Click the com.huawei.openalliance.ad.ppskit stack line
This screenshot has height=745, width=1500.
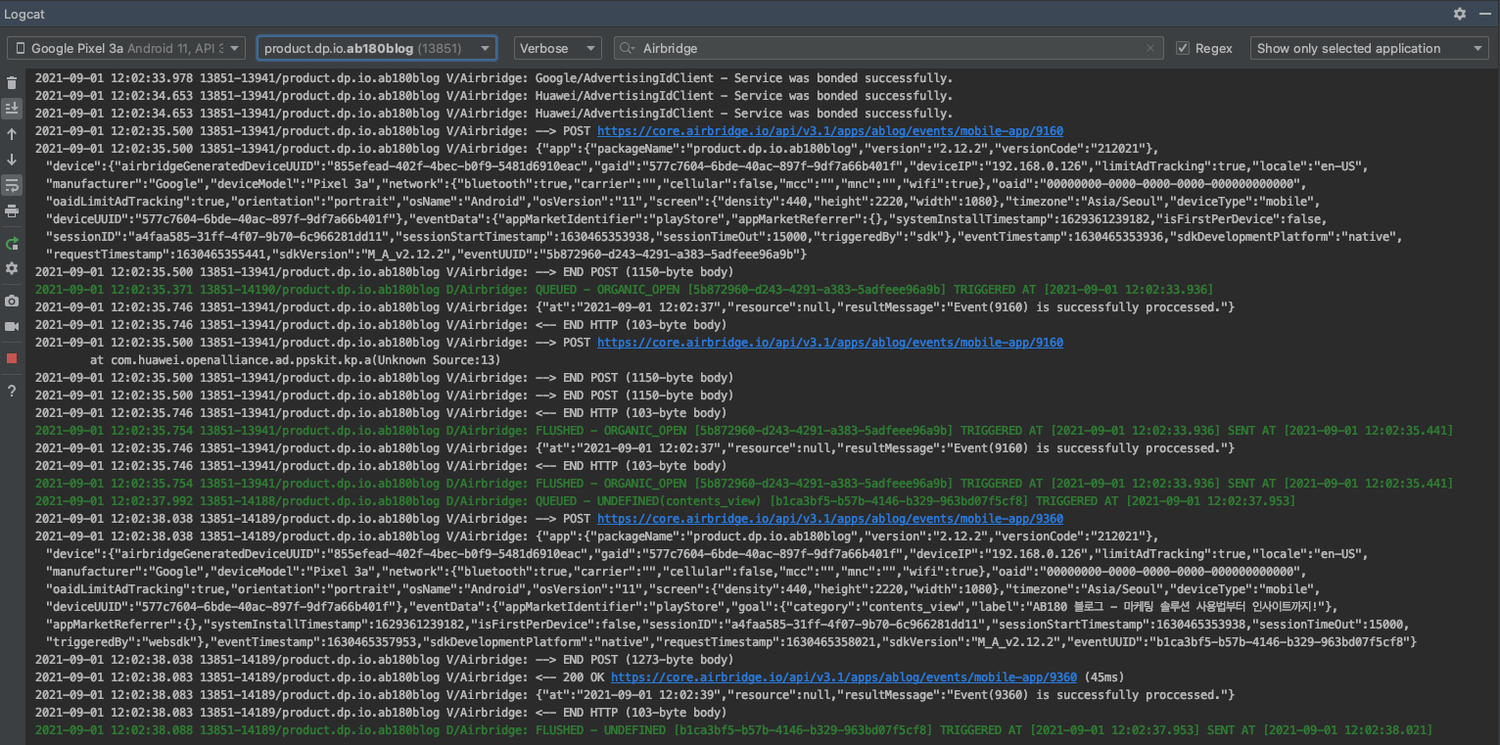point(295,360)
